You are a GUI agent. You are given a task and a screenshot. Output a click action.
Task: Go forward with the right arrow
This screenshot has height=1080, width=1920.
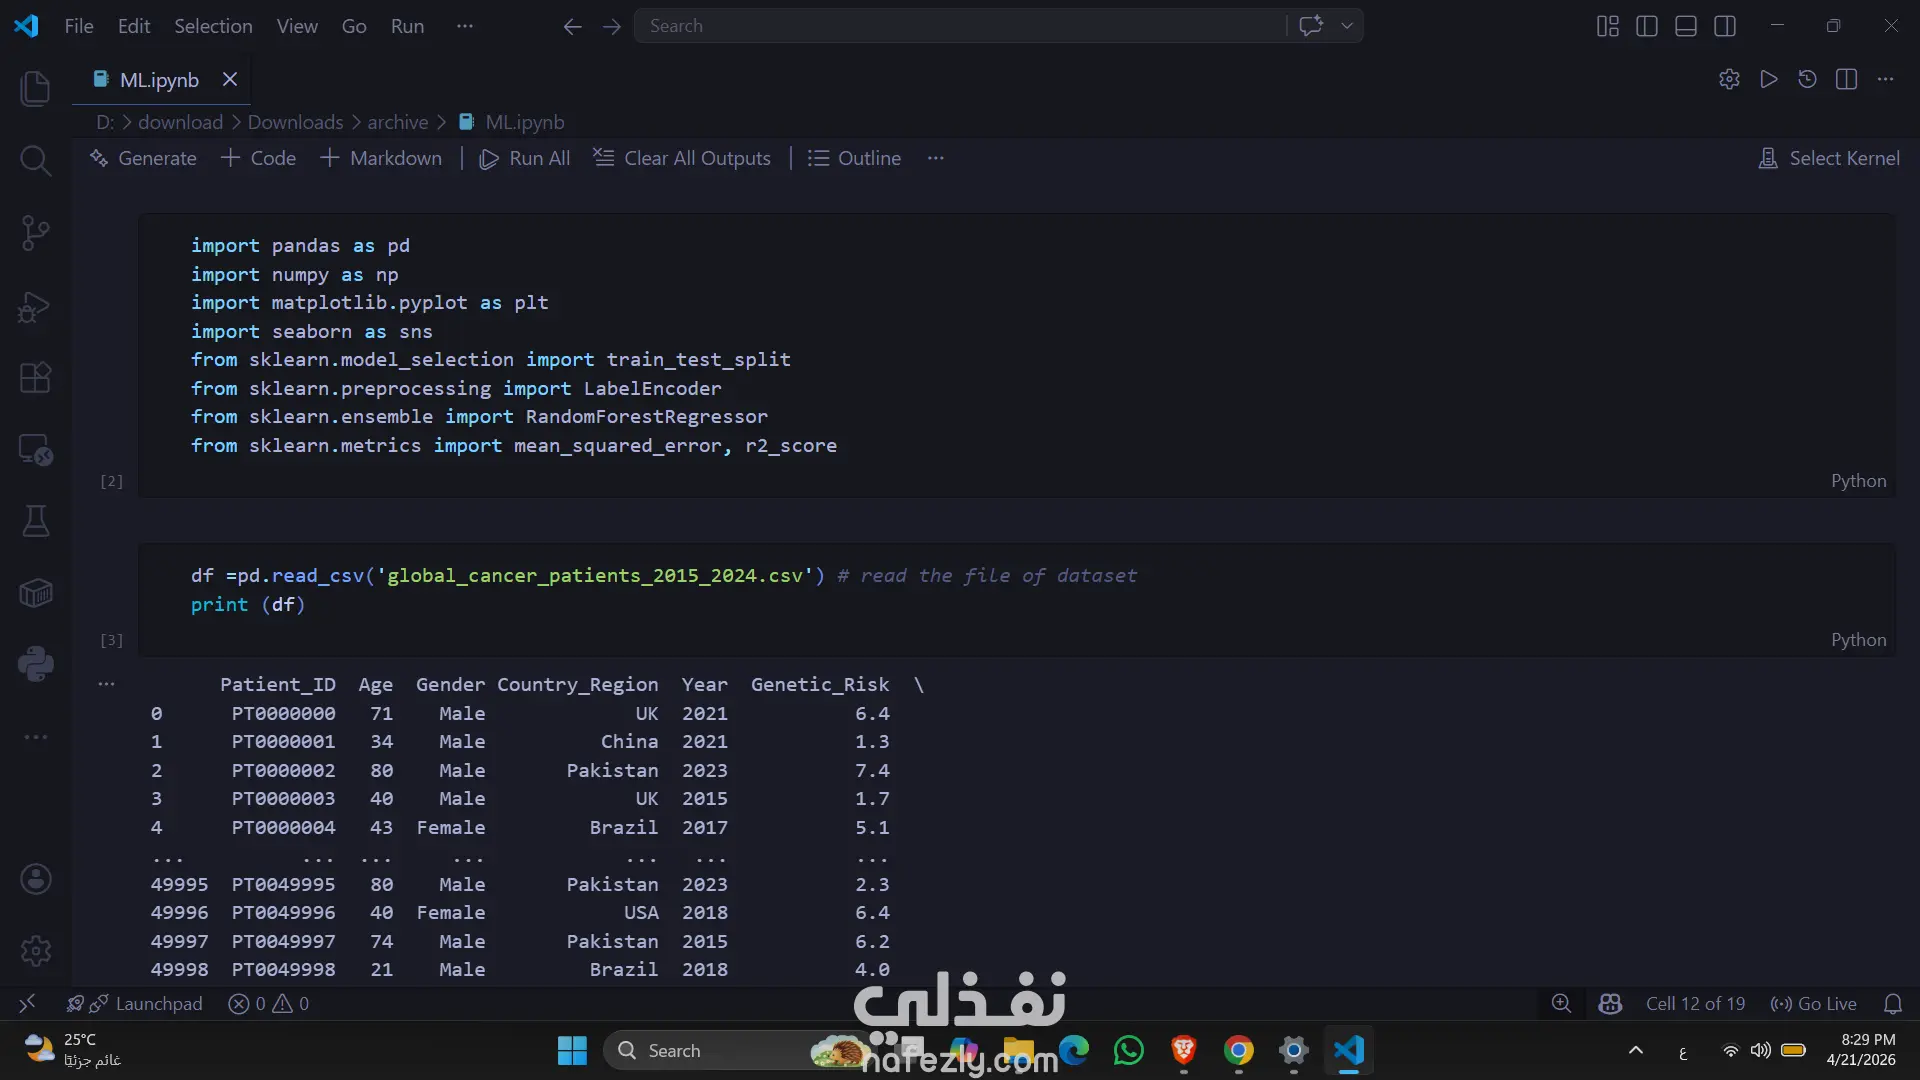click(612, 26)
